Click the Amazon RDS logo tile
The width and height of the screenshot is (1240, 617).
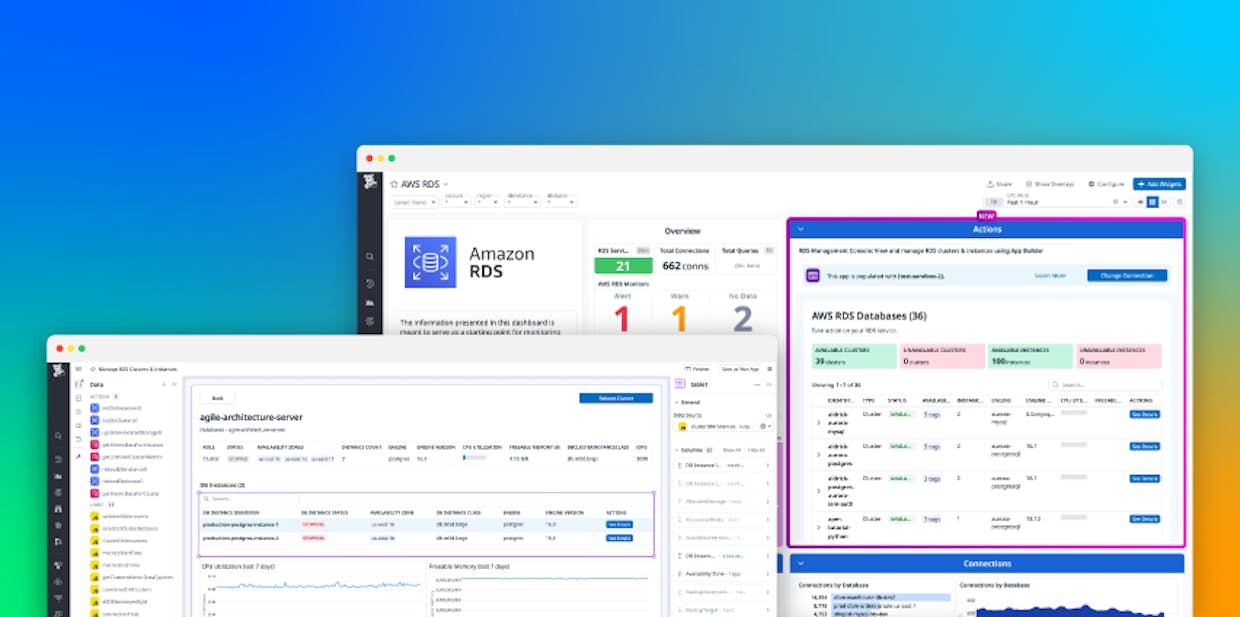[431, 262]
